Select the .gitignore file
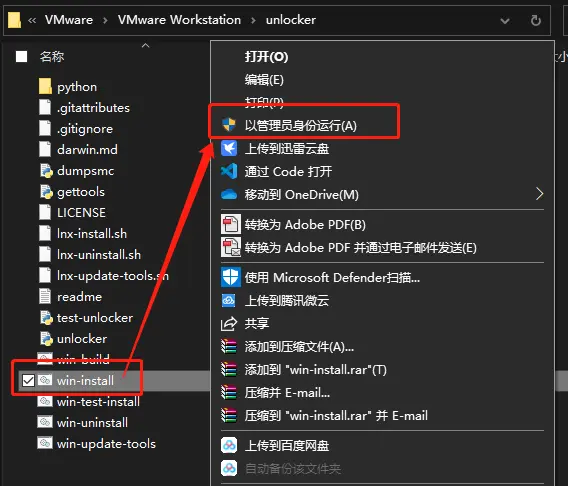568x486 pixels. click(85, 129)
